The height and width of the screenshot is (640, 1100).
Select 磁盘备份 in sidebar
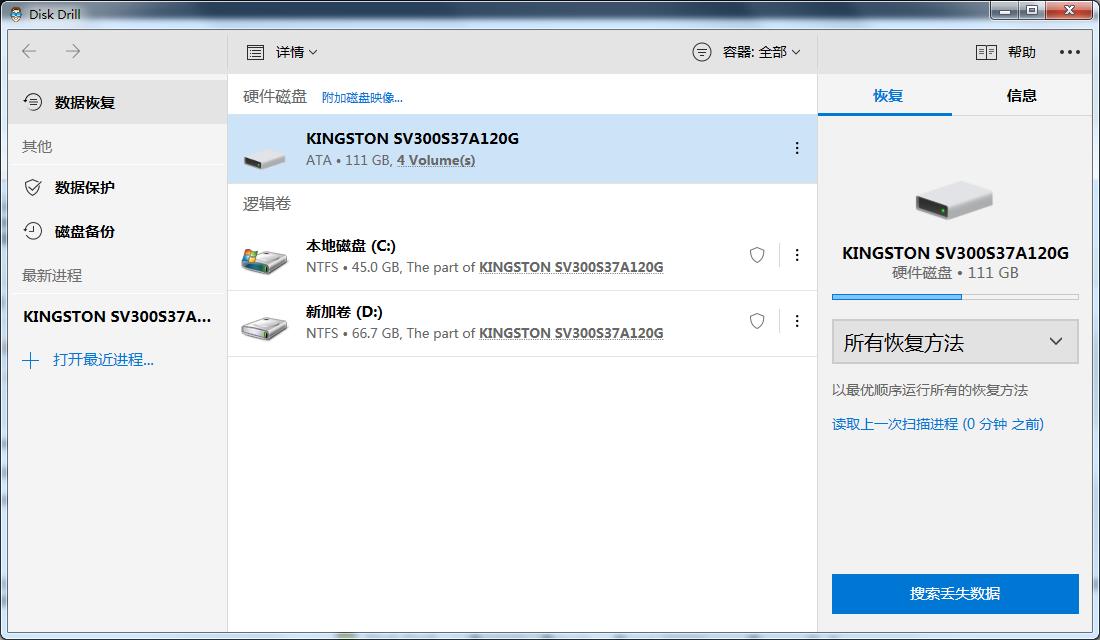click(x=117, y=231)
